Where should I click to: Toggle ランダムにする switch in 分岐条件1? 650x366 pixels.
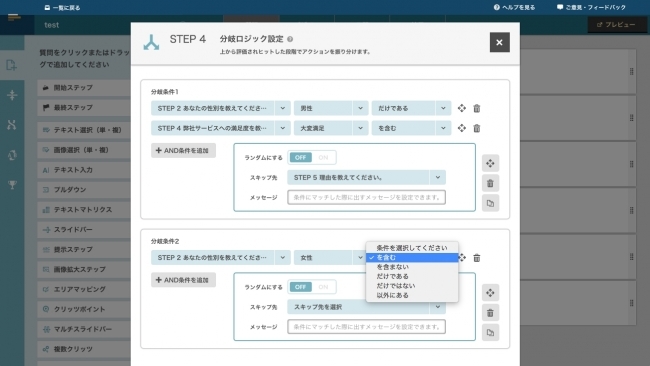(312, 158)
